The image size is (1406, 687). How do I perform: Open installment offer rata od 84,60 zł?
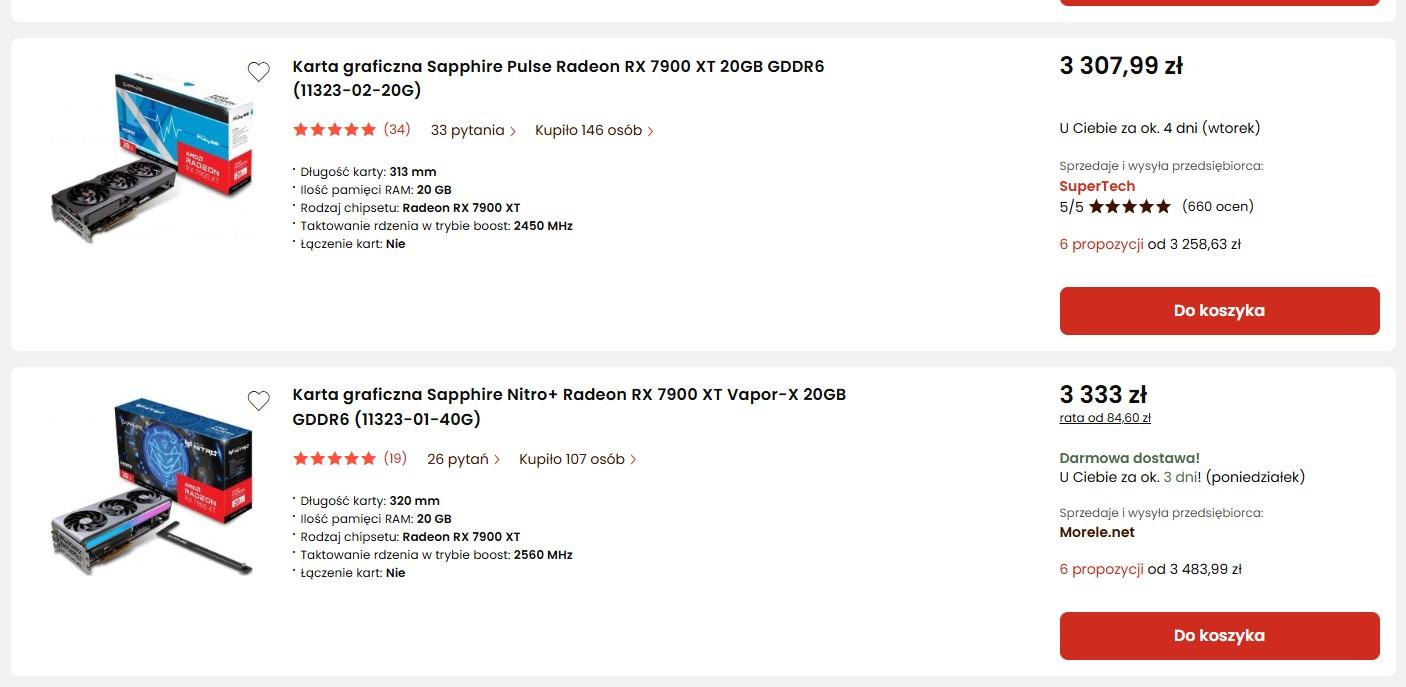click(1105, 418)
